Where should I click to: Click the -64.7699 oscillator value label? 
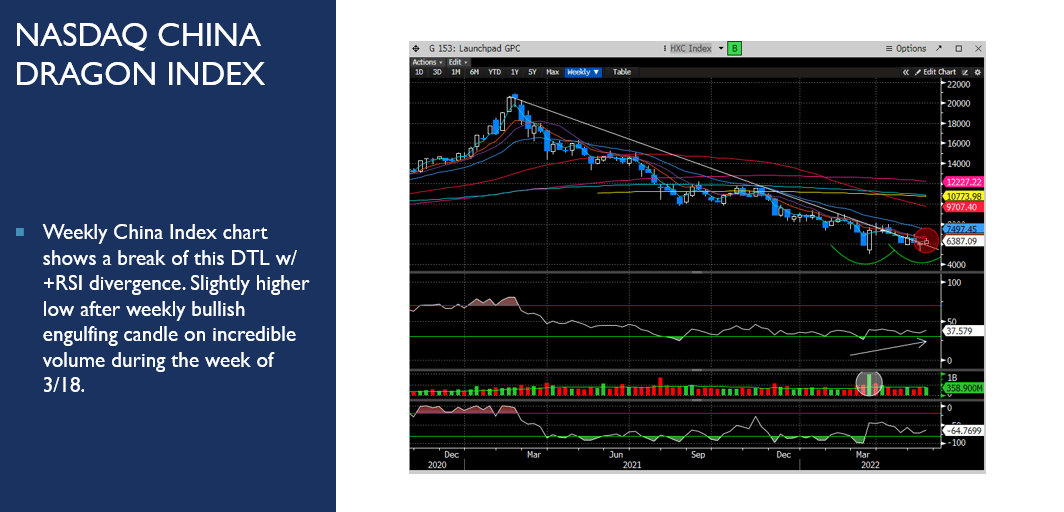964,431
